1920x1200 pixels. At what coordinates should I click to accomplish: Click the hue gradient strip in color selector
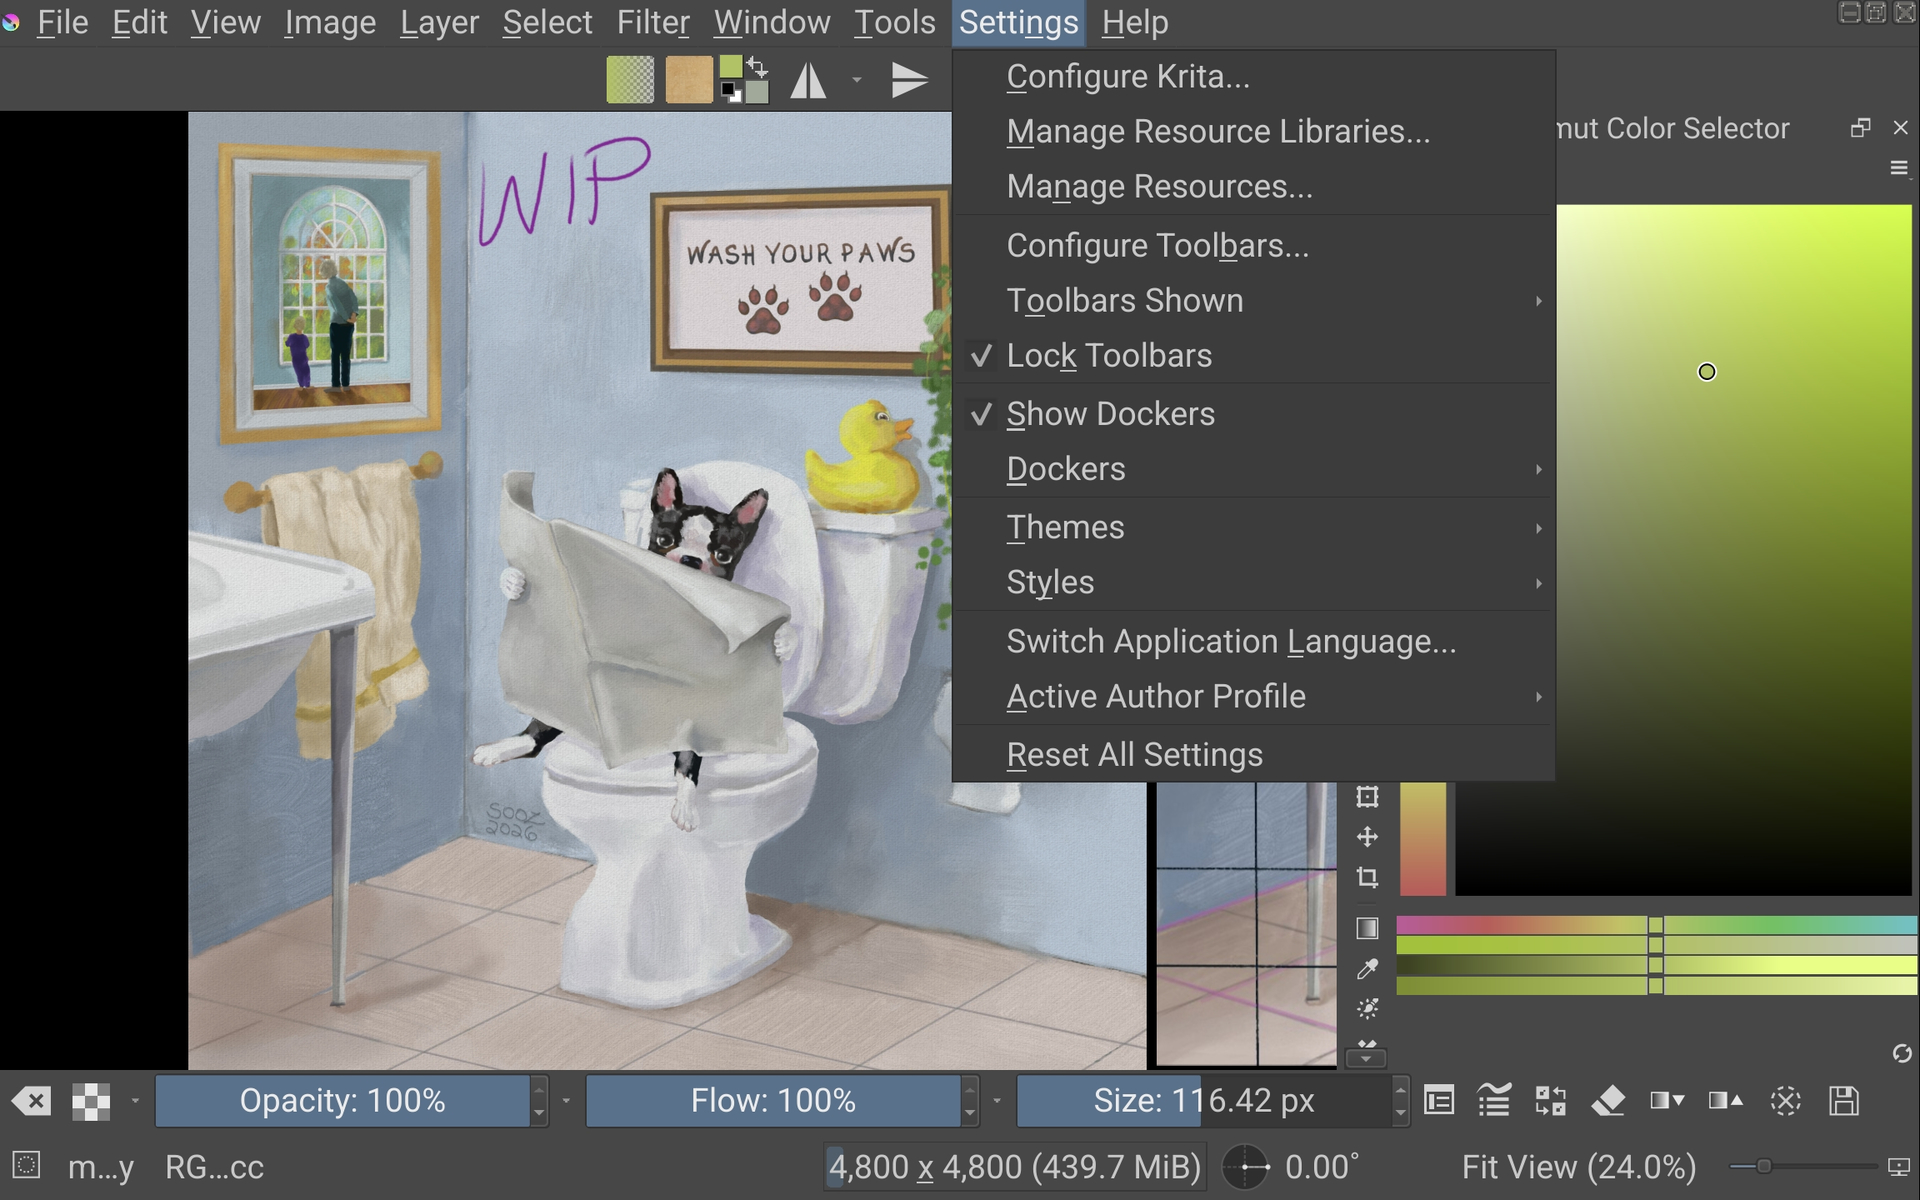pos(1656,925)
